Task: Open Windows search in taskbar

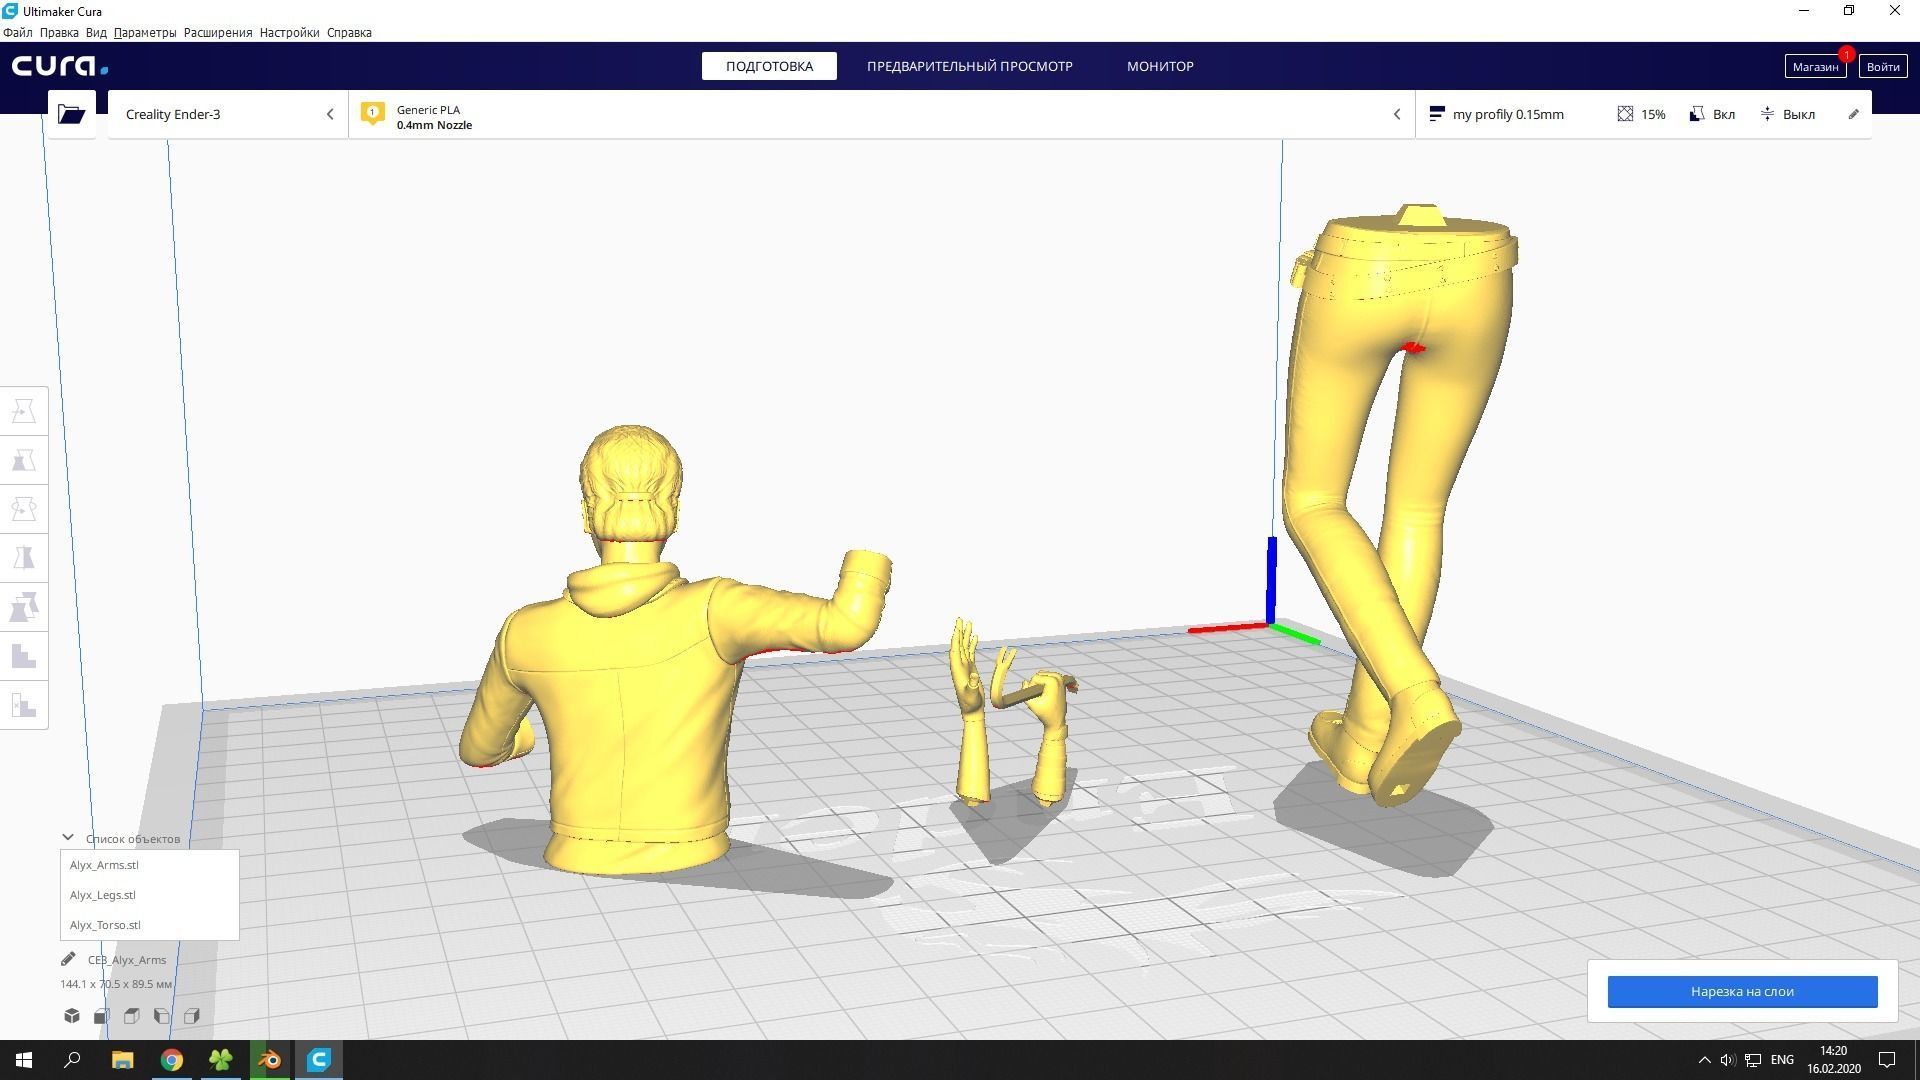Action: (x=72, y=1060)
